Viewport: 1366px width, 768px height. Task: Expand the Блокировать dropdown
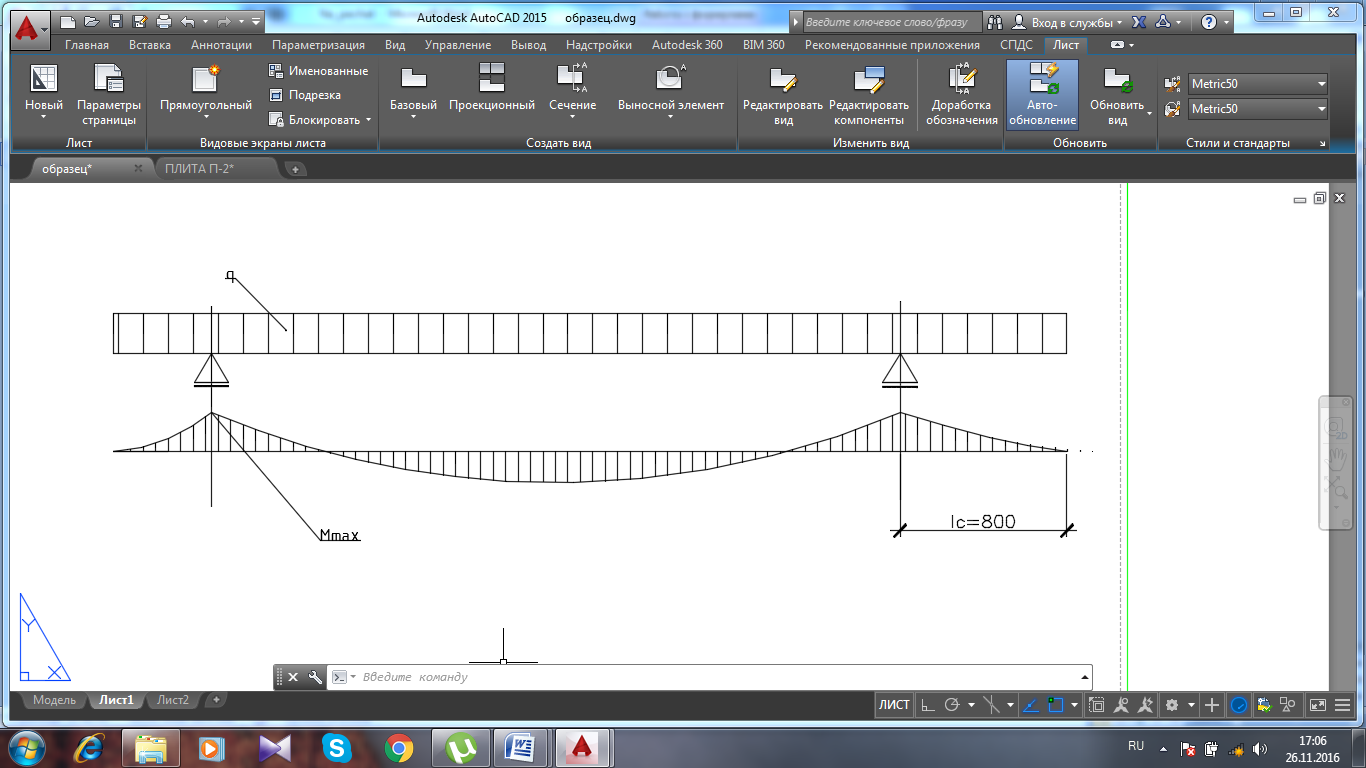368,120
